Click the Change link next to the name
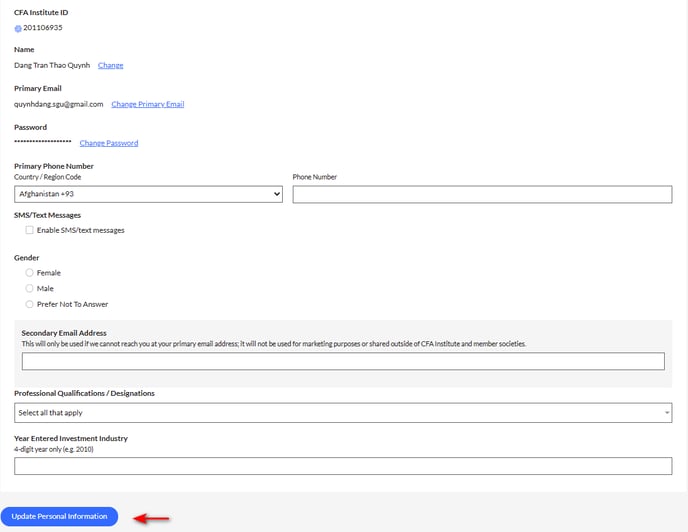Screen dimensions: 688x532 tap(111, 65)
